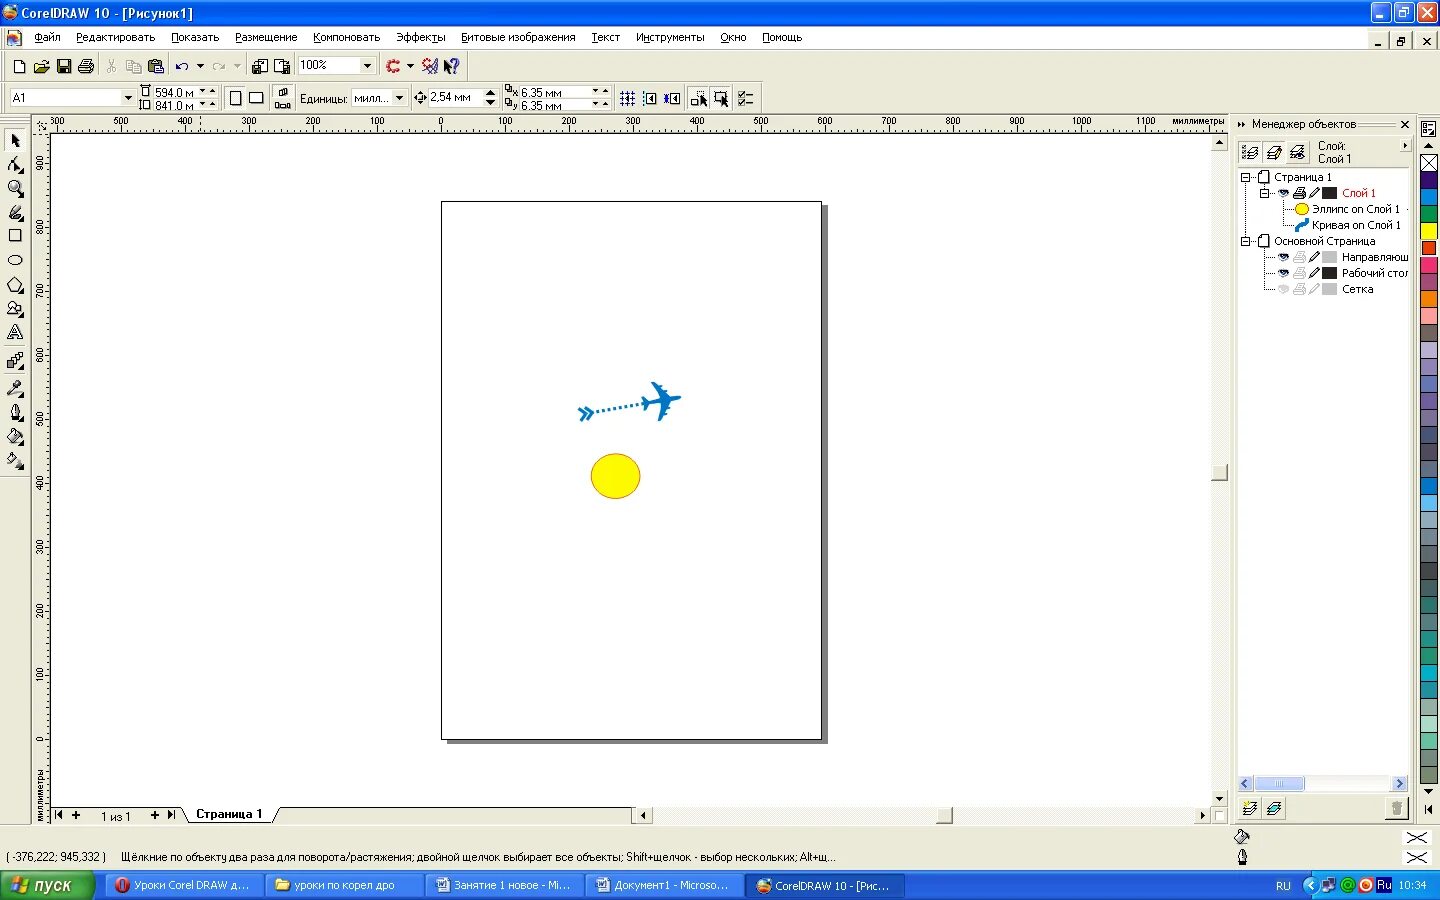Switch to the Страница 1 page tab
This screenshot has width=1440, height=900.
(x=229, y=814)
